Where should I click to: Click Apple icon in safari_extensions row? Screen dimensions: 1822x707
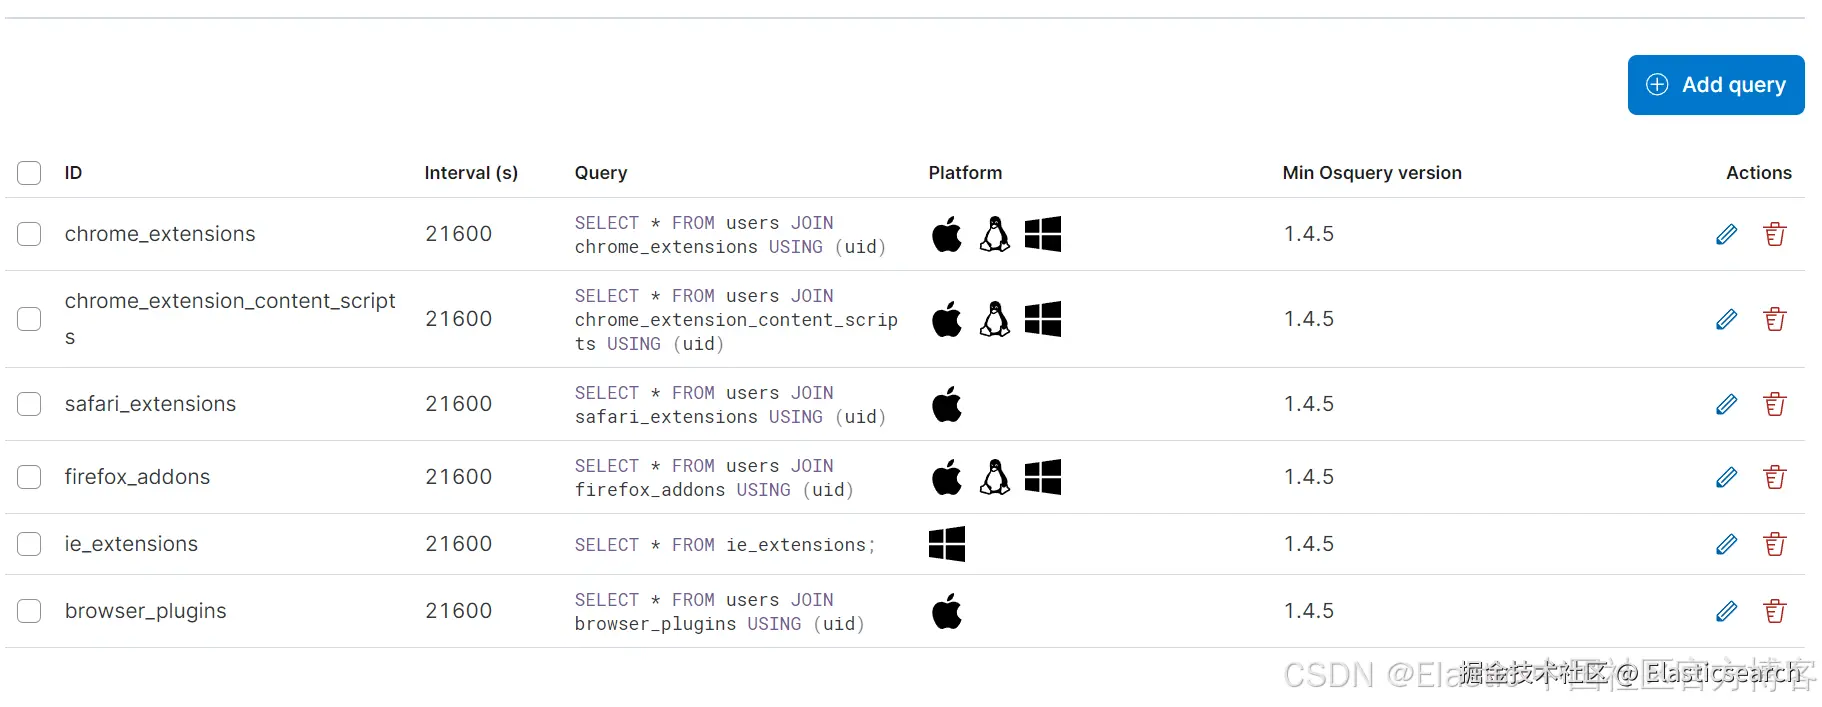[x=946, y=404]
